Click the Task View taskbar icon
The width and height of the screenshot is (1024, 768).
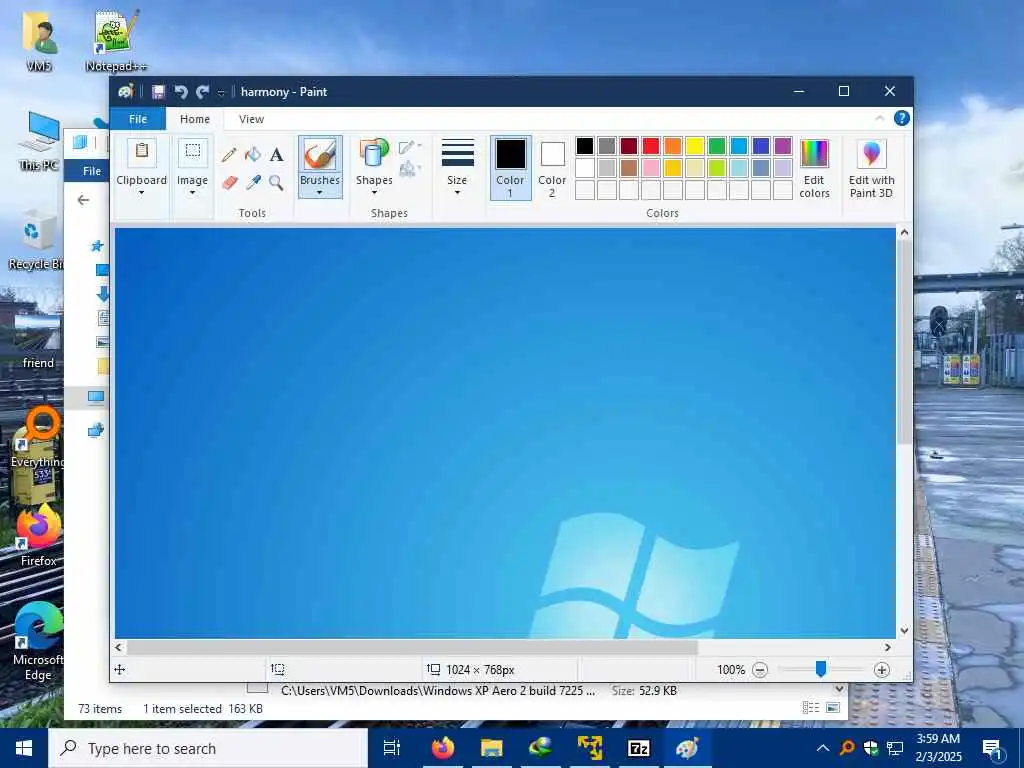(392, 748)
